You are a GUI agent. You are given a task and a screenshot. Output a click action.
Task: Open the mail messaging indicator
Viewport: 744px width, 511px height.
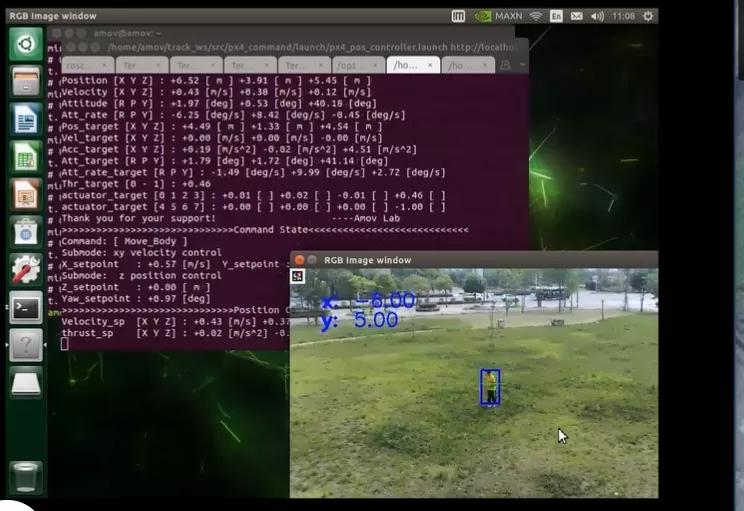click(x=577, y=16)
